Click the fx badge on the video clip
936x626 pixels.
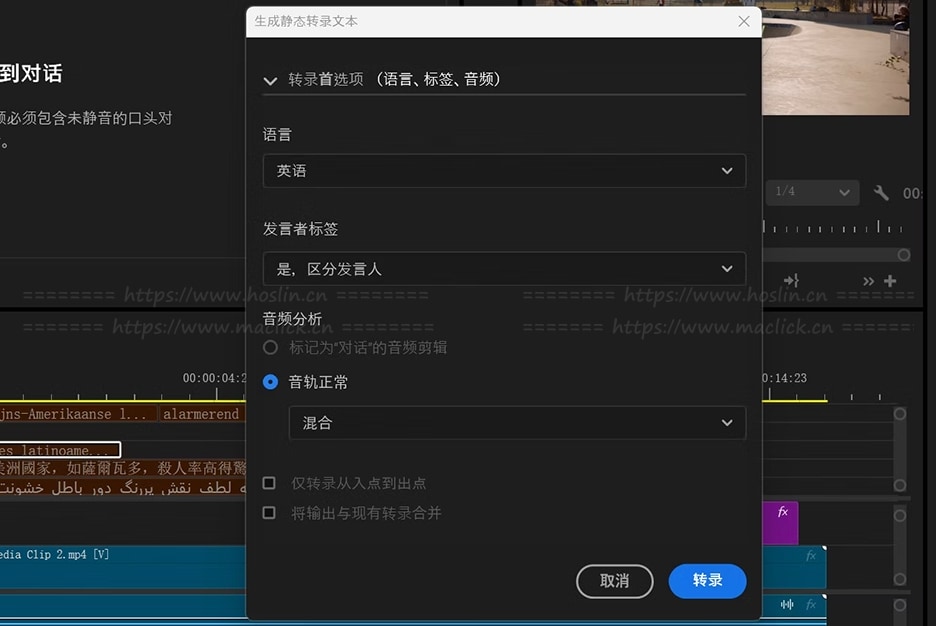tap(811, 556)
